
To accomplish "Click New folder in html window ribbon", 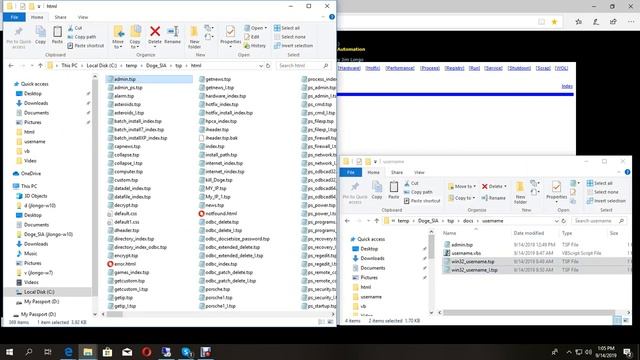I will click(194, 38).
